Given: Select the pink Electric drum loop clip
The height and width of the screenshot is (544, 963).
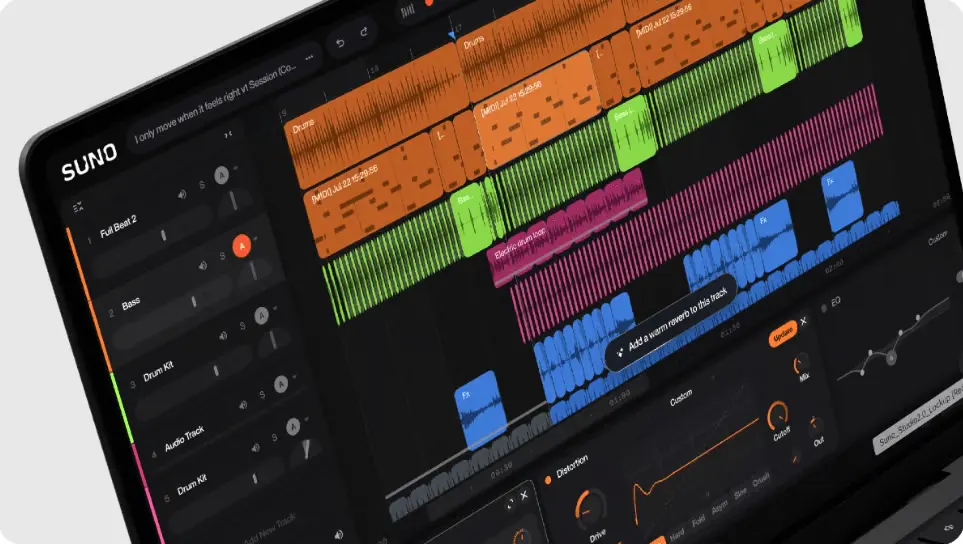Looking at the screenshot, I should click(569, 227).
